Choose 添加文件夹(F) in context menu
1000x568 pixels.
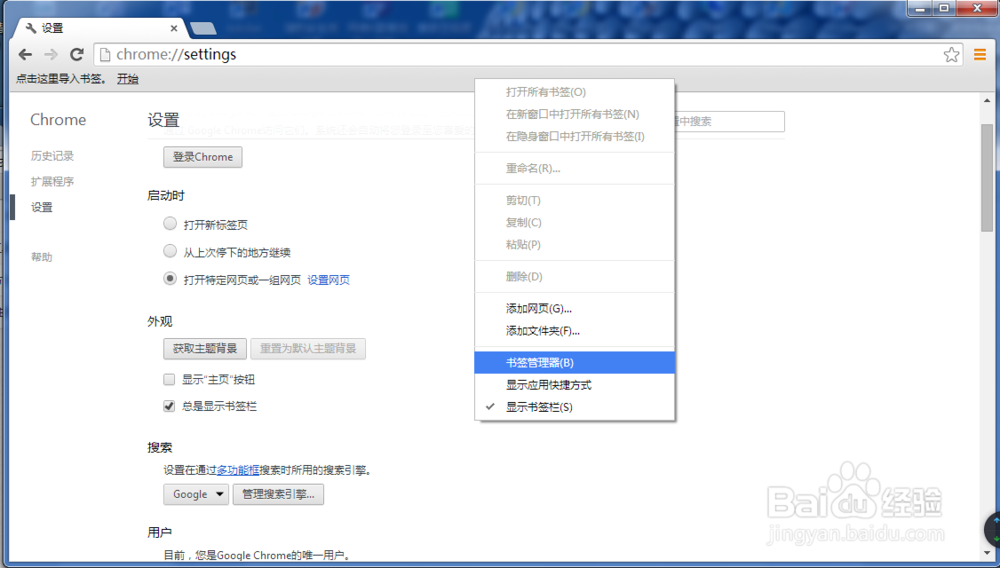coord(575,331)
